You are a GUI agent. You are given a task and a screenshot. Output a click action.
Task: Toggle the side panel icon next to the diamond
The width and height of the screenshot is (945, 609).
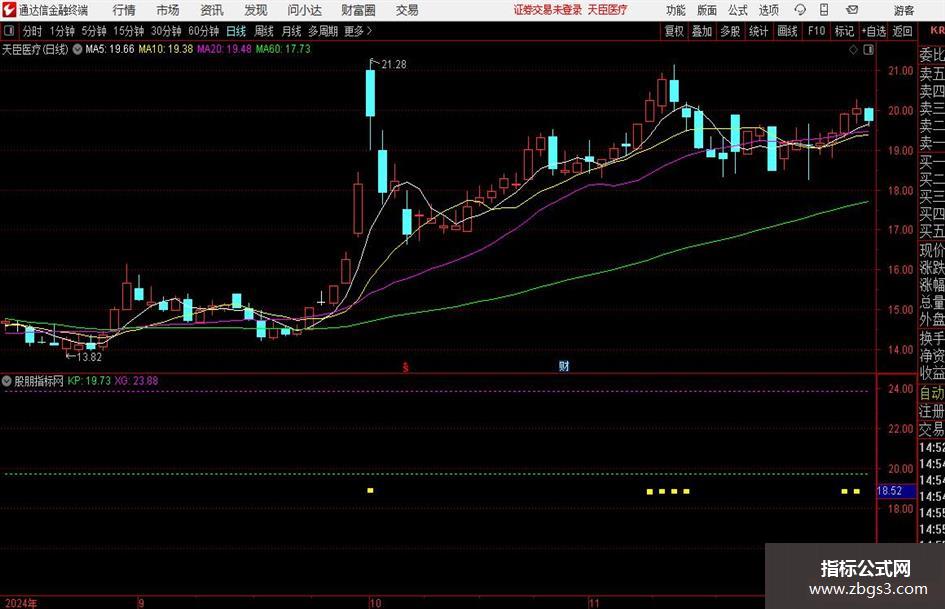click(868, 50)
